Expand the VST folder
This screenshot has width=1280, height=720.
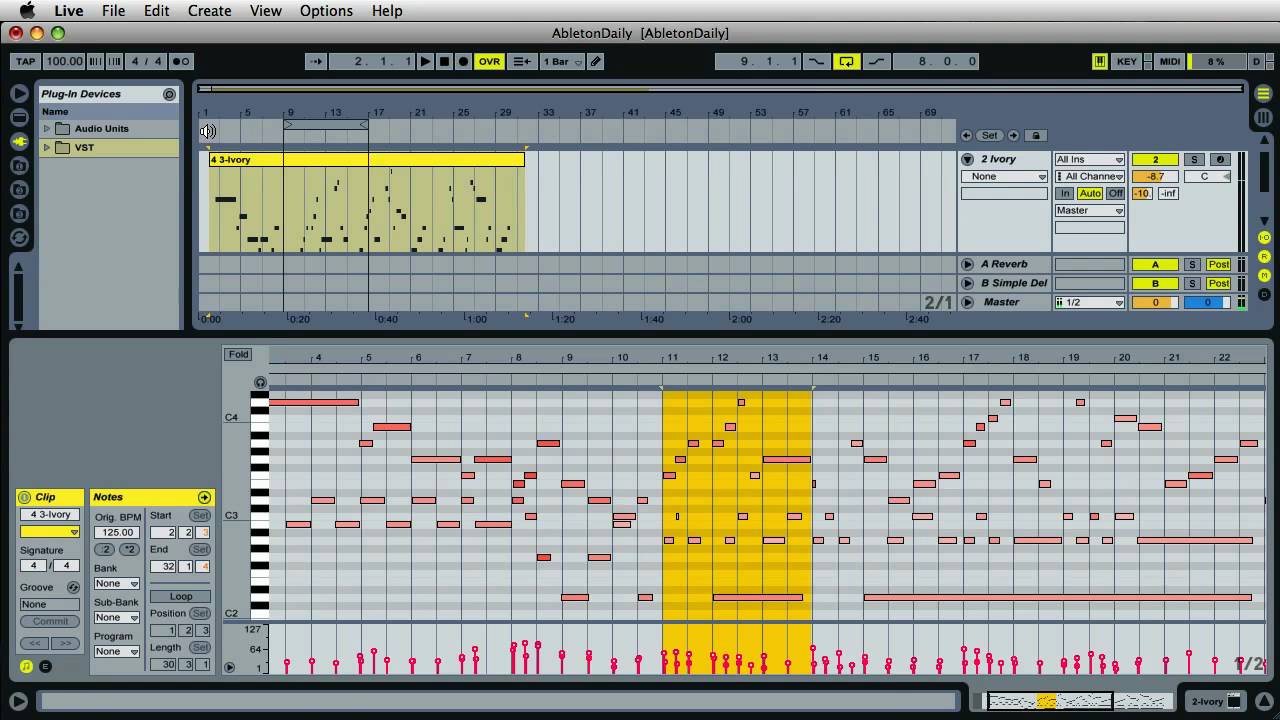click(x=46, y=147)
